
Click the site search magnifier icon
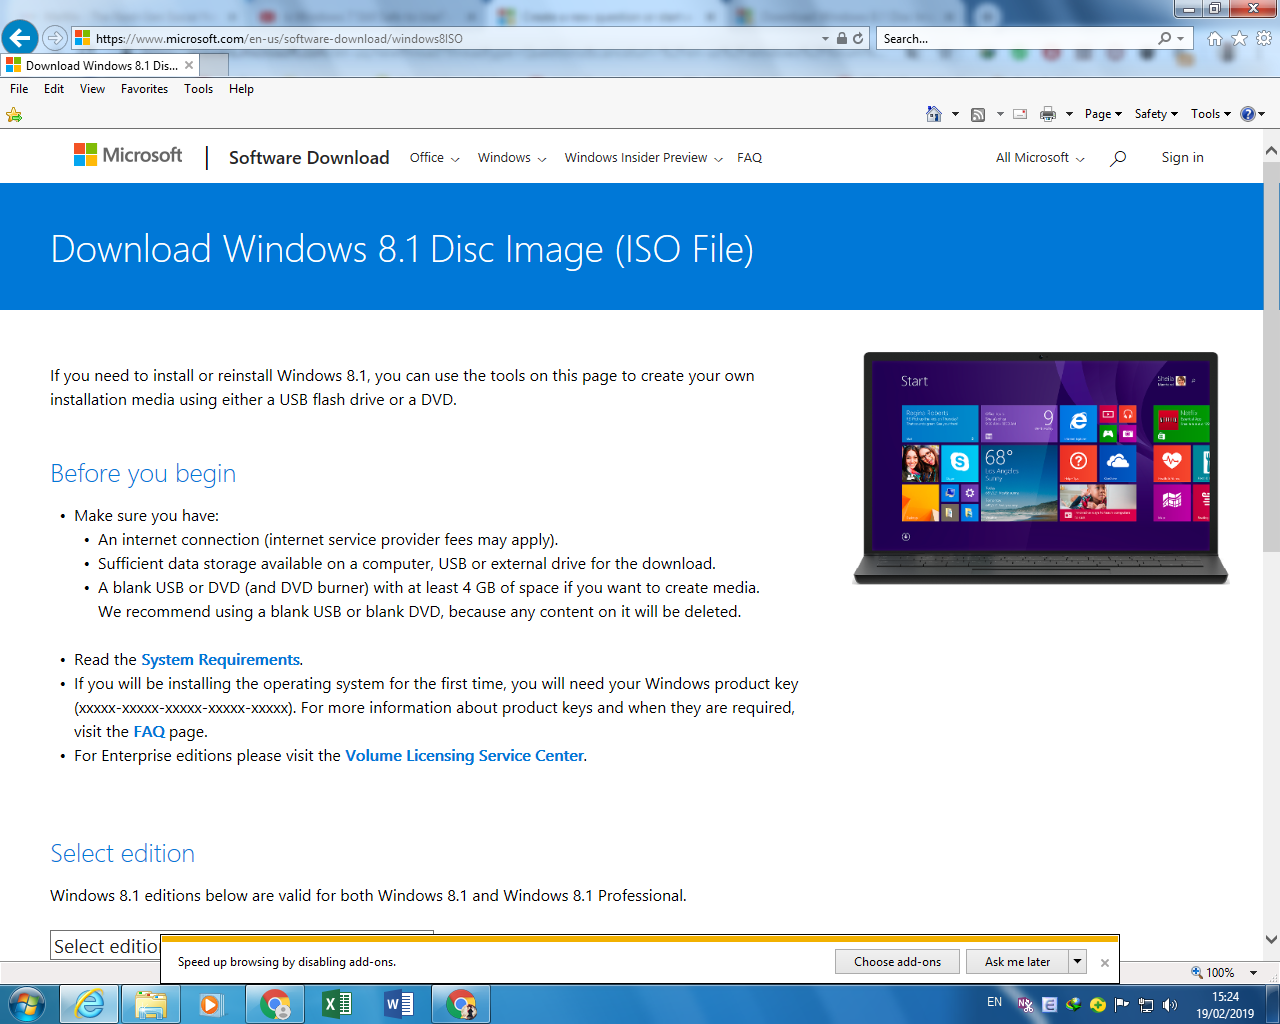pyautogui.click(x=1118, y=158)
